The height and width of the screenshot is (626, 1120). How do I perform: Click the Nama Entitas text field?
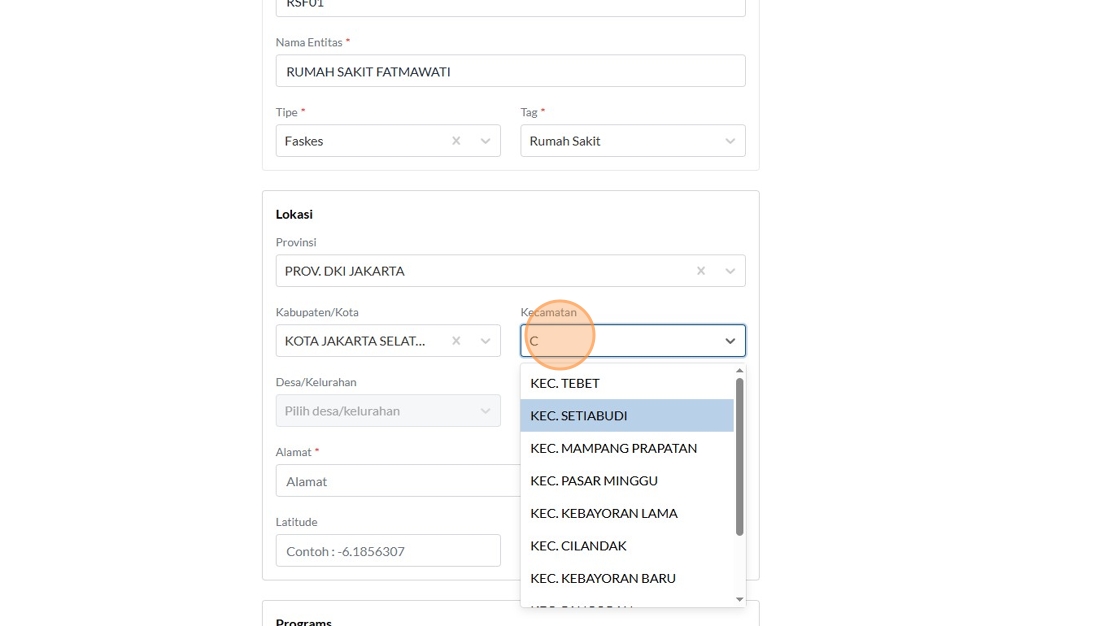click(511, 71)
